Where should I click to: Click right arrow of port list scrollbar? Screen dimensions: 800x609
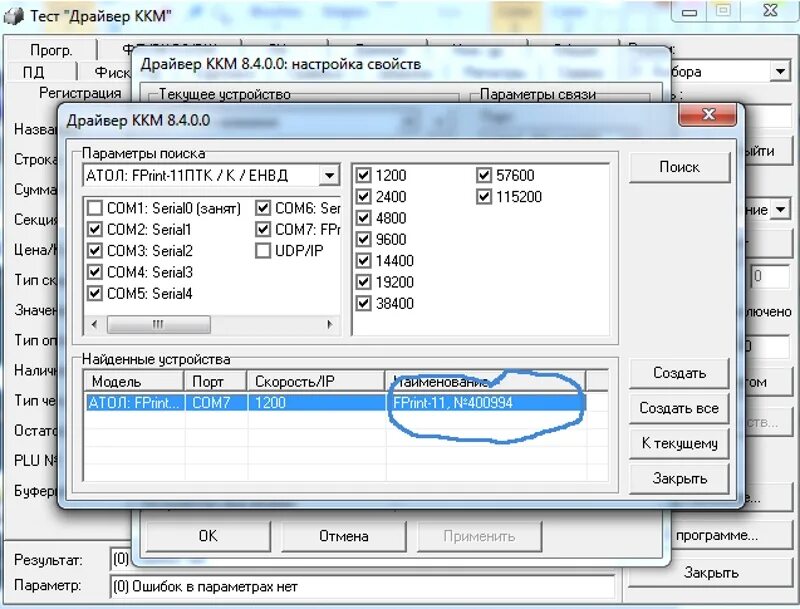click(x=330, y=324)
